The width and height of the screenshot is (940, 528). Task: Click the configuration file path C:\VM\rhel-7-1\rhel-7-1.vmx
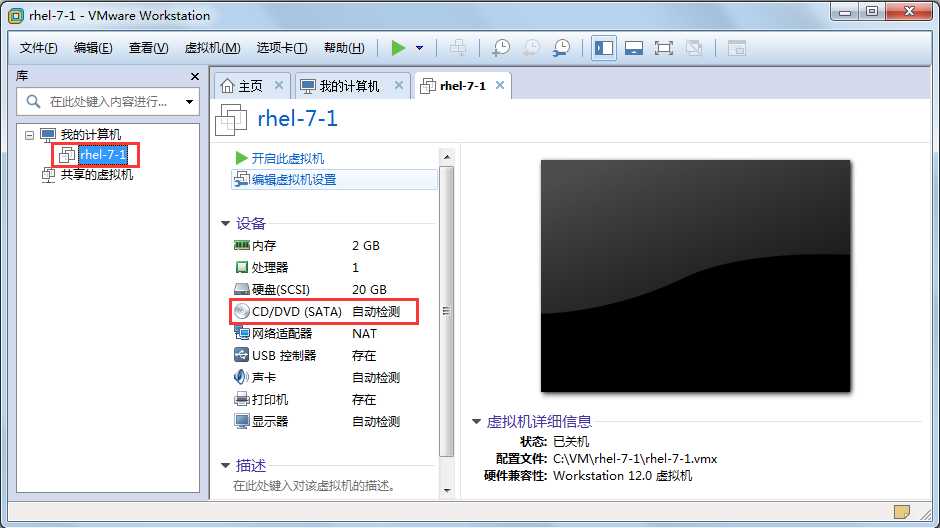635,458
